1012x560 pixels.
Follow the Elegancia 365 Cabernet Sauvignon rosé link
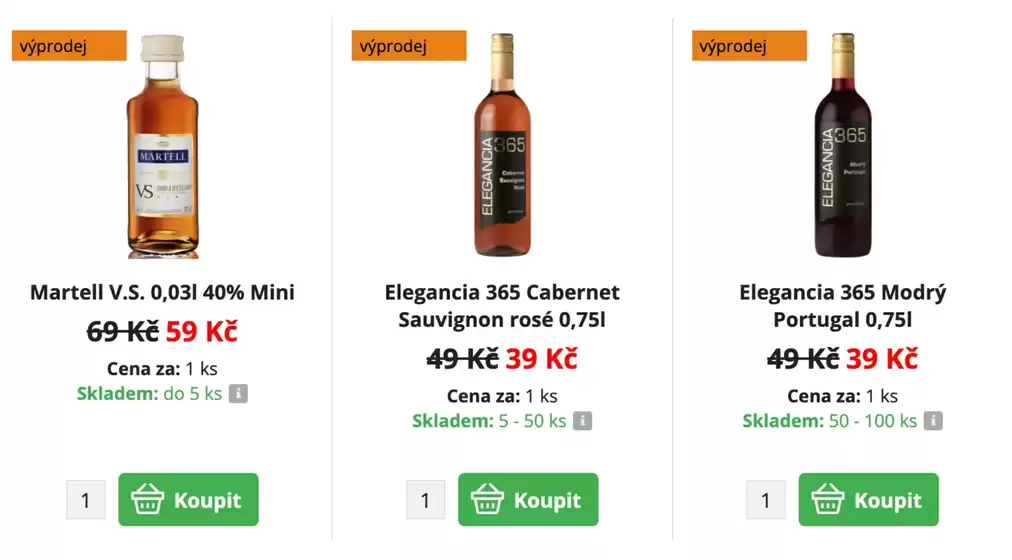(502, 306)
